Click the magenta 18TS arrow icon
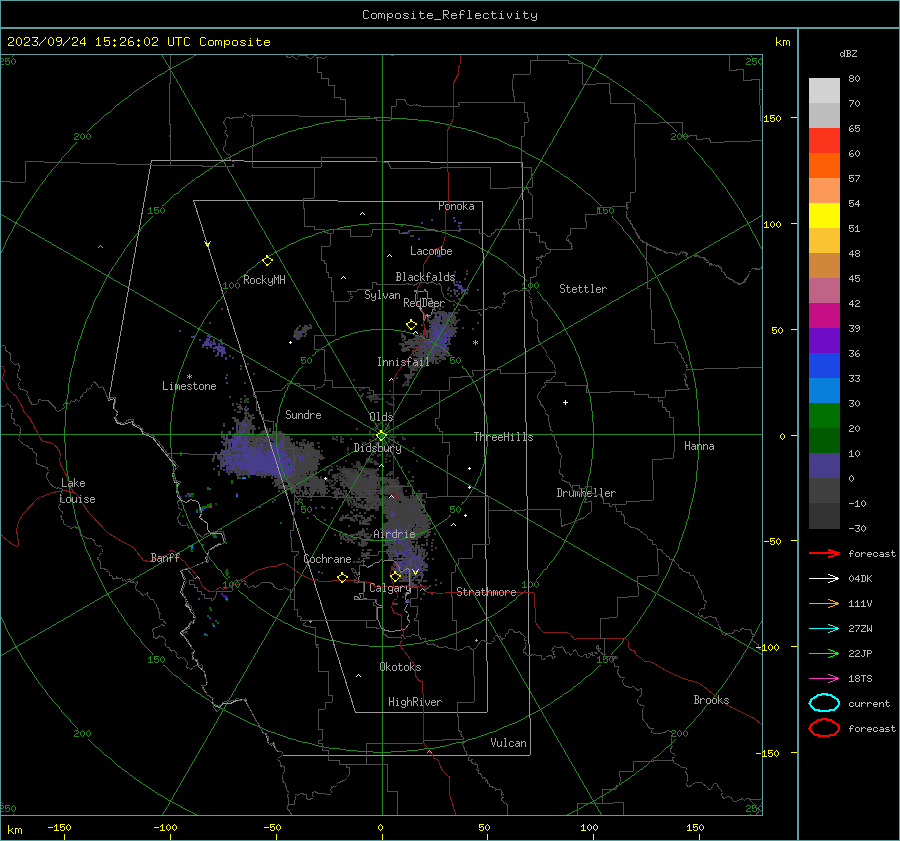Screen dimensions: 900x841 coord(824,679)
